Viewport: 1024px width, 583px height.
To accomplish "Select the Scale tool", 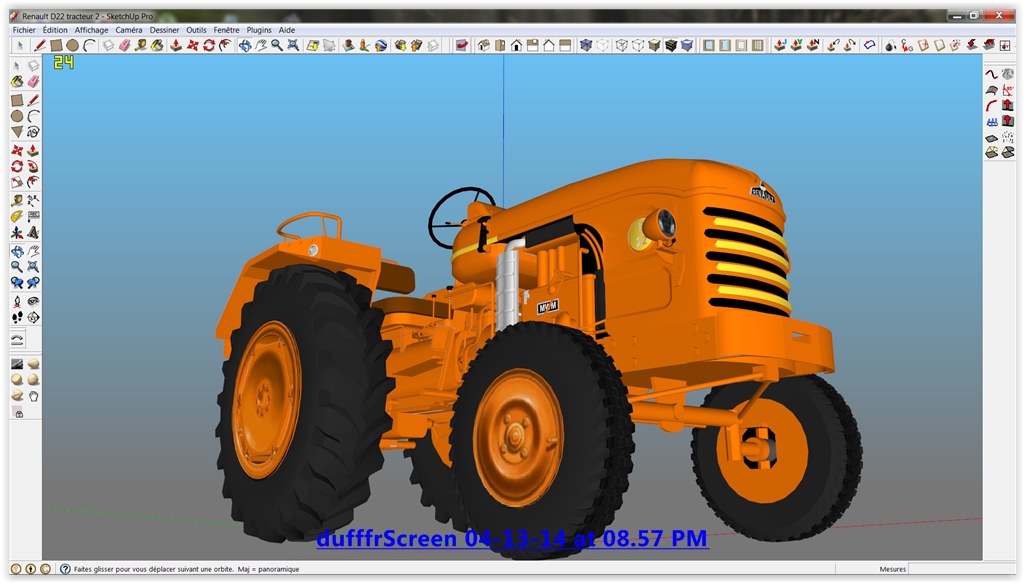I will coord(17,182).
